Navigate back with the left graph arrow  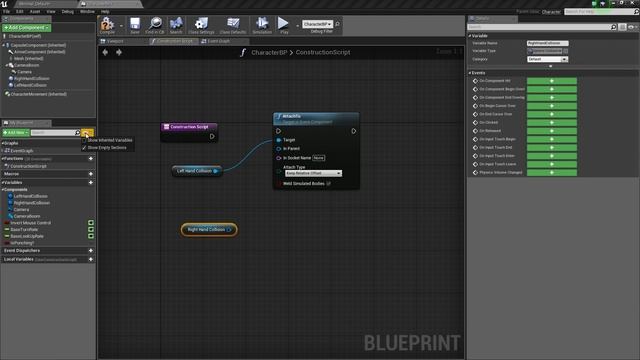click(105, 52)
